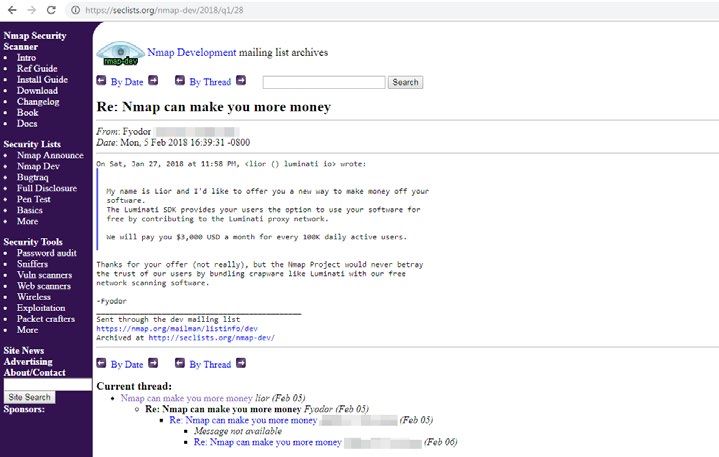Open Security Lists heading link
This screenshot has width=719, height=457.
tap(32, 144)
